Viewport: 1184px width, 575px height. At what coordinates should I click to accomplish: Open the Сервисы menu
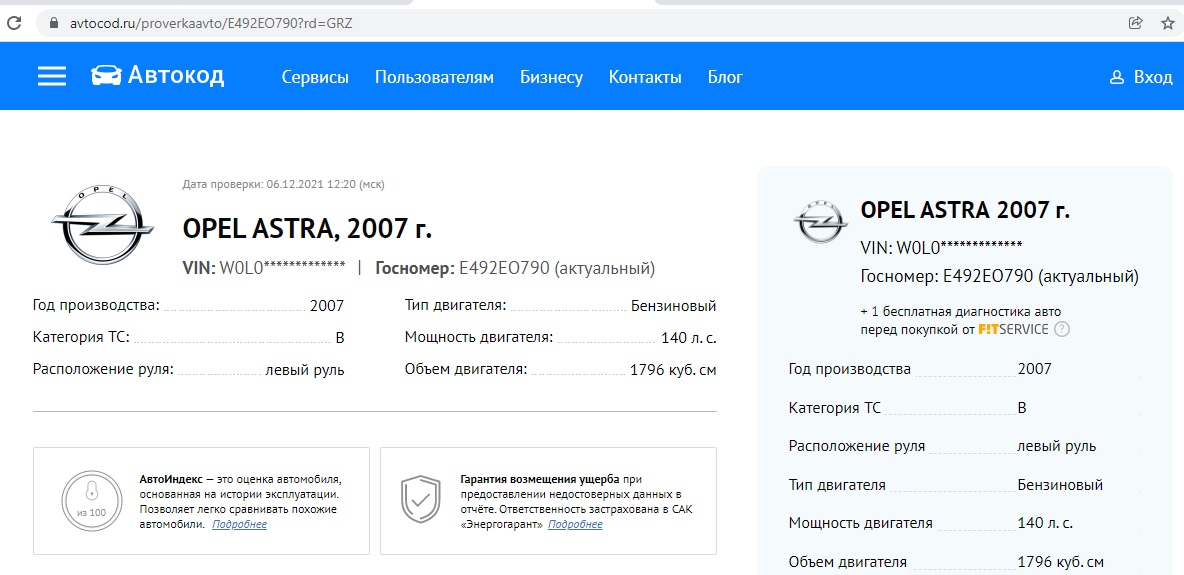click(315, 78)
